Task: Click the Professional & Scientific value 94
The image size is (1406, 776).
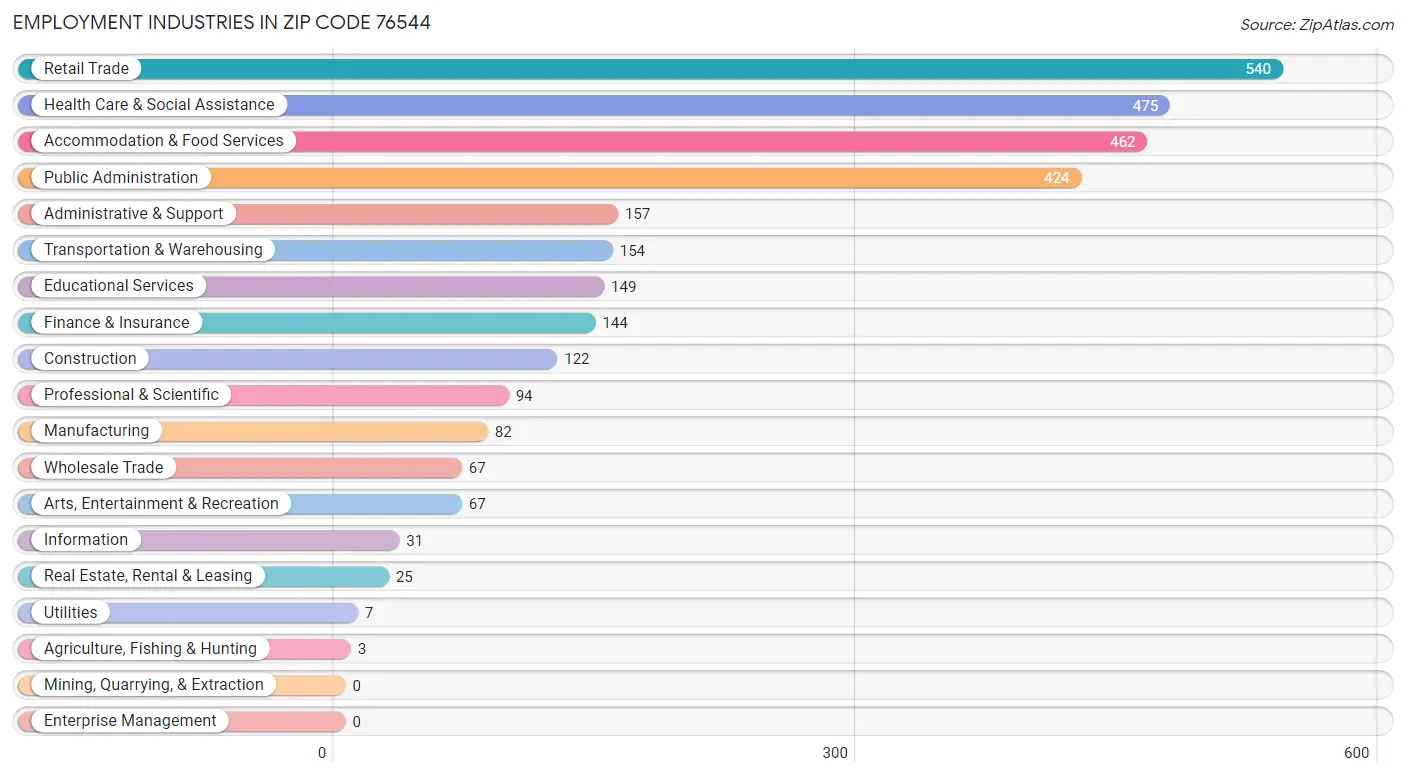Action: [x=524, y=396]
